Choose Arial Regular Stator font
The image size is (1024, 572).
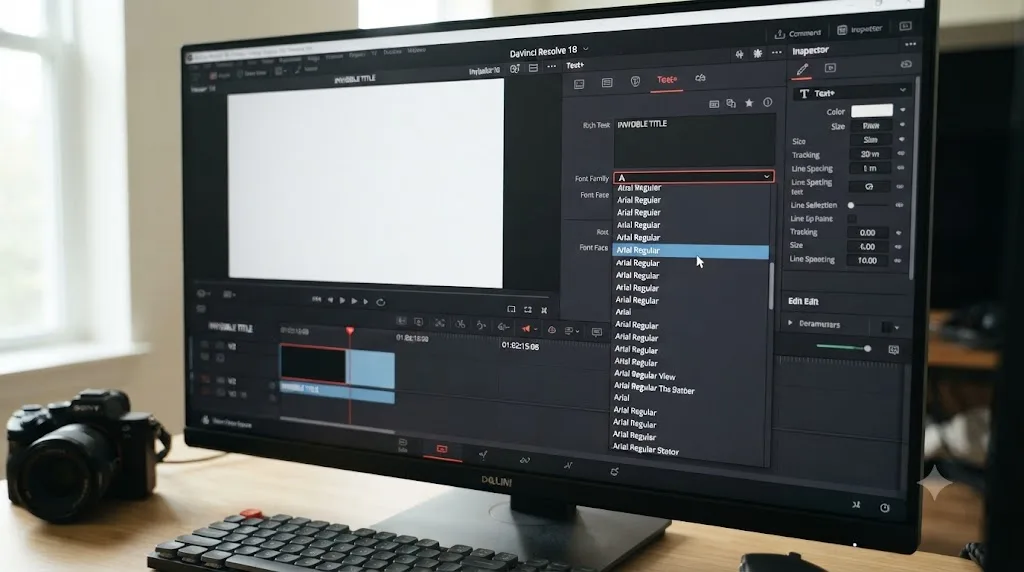[x=646, y=449]
